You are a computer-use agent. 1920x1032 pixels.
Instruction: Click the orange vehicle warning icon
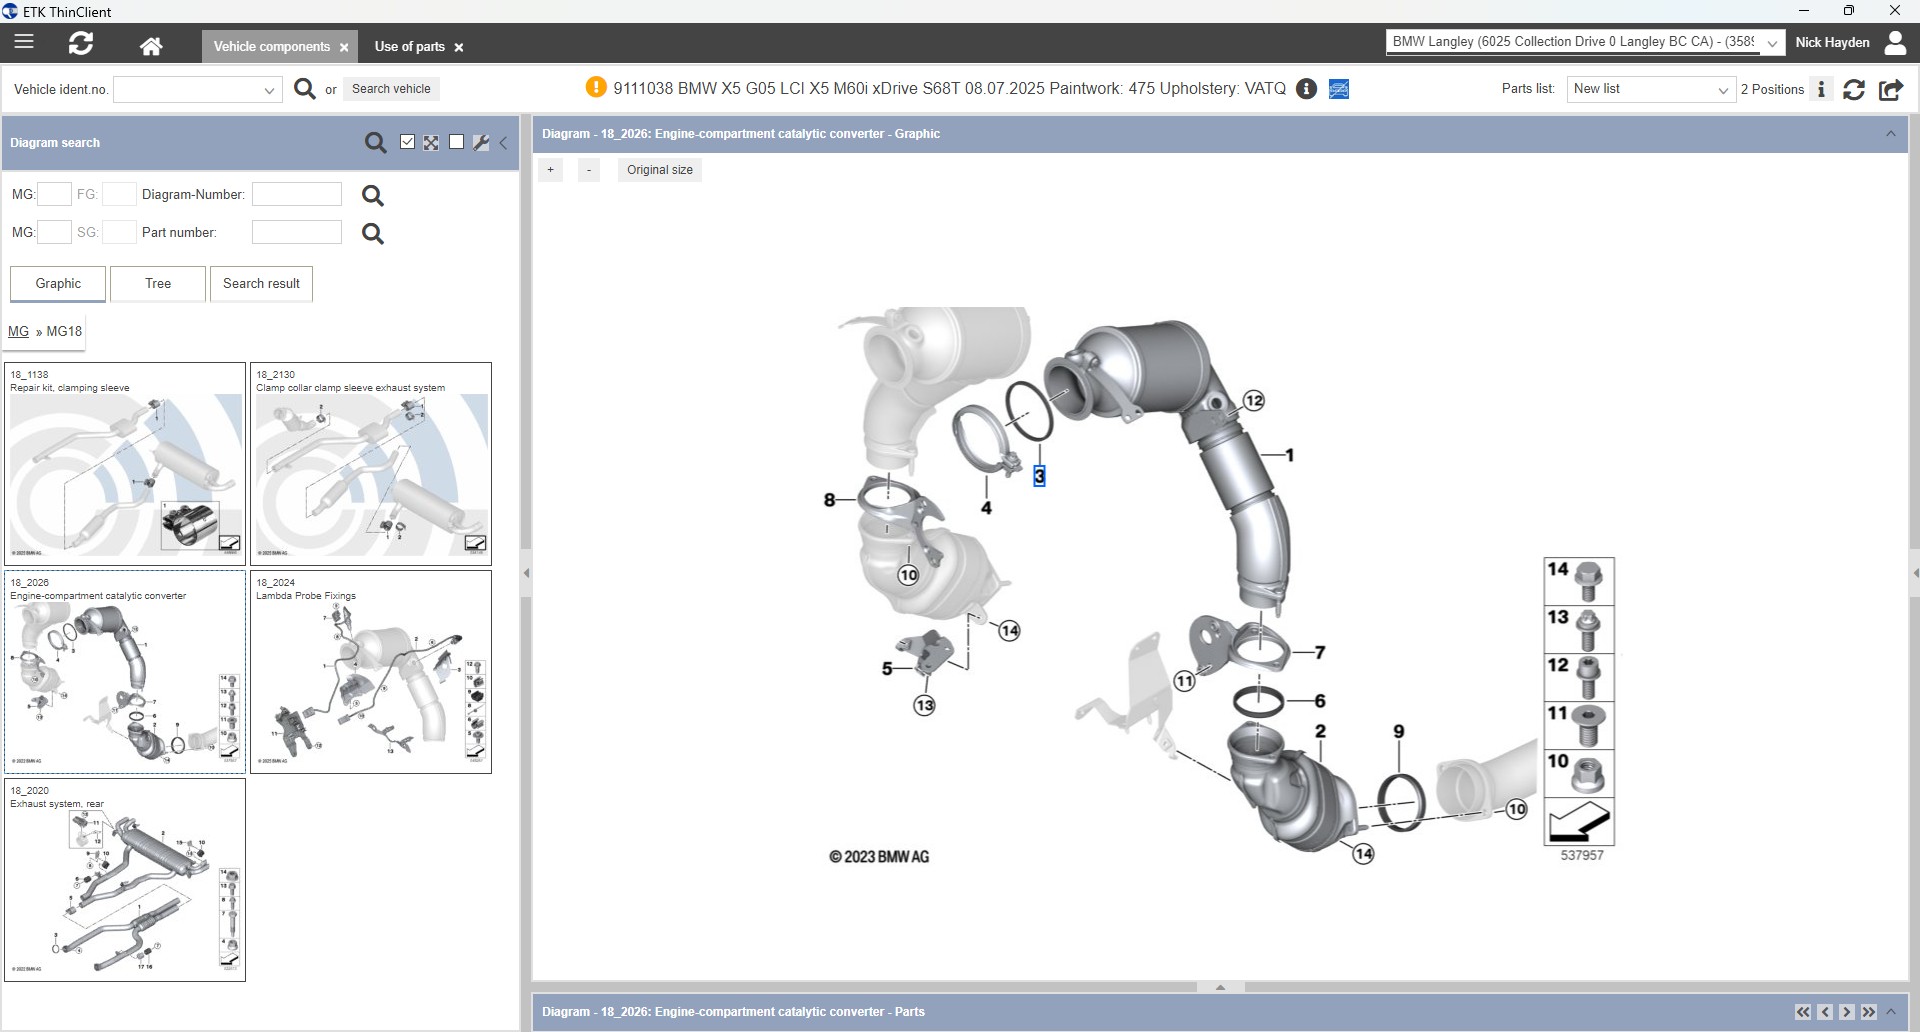(596, 88)
